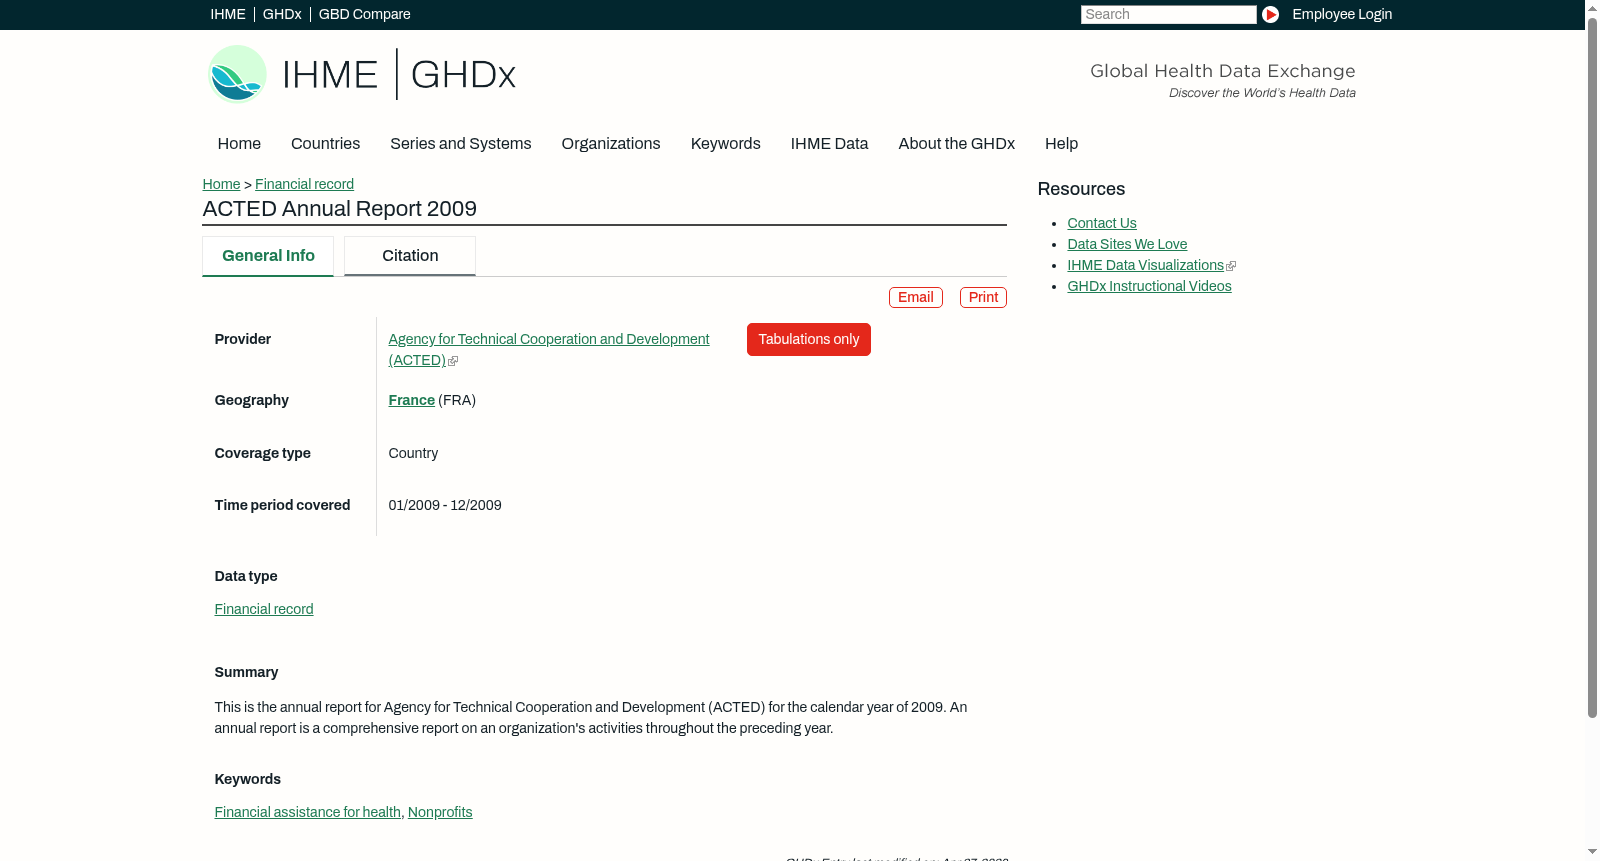Click the Coverage type value Country
1600x861 pixels.
(x=413, y=453)
